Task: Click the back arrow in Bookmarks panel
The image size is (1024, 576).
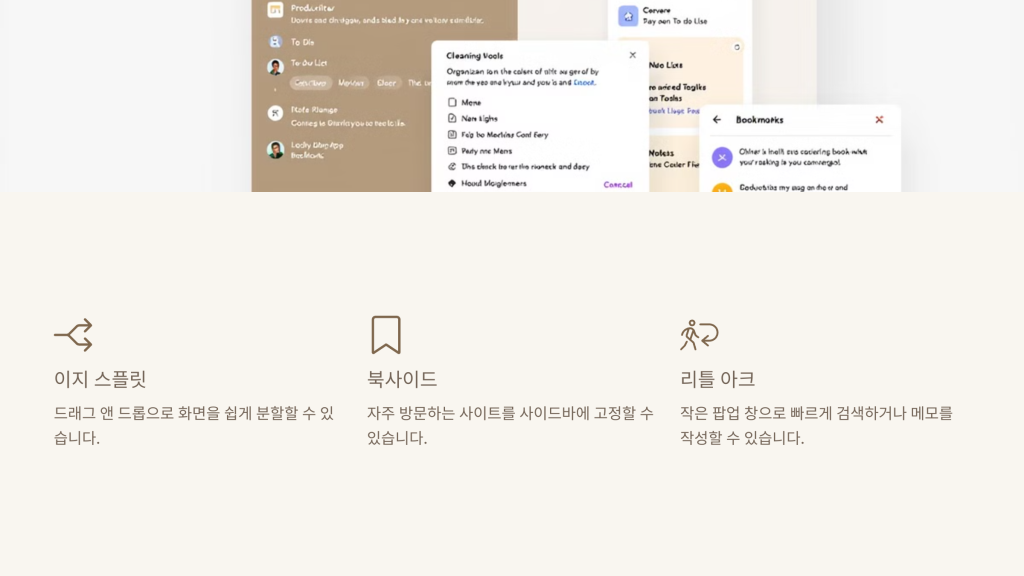Action: point(717,120)
